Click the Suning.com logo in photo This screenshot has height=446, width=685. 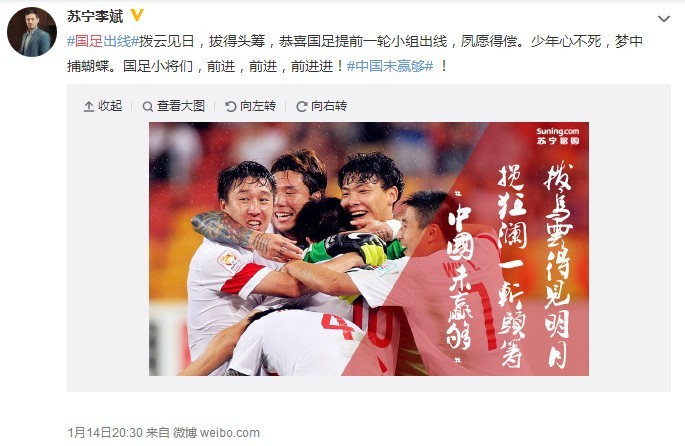click(x=557, y=135)
